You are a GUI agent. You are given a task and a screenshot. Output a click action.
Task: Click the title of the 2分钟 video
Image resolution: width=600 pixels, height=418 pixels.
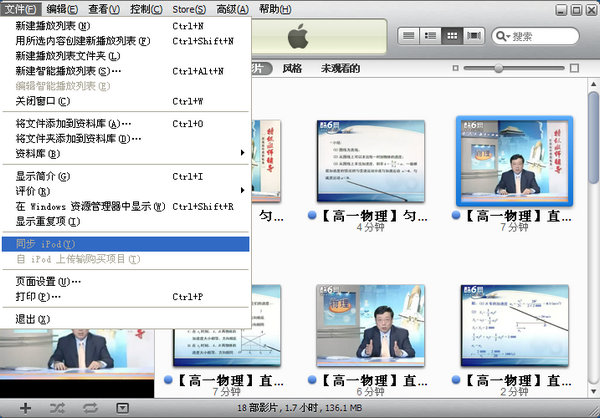(x=517, y=380)
